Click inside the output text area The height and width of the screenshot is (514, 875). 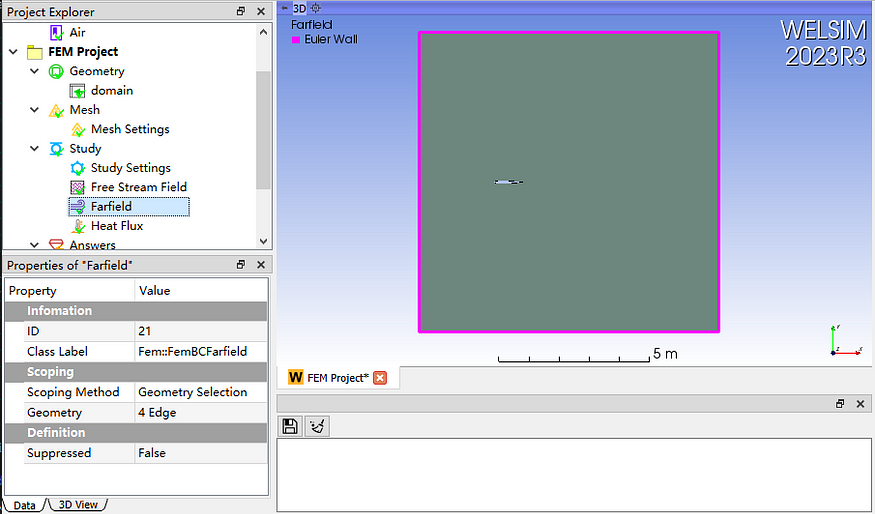click(x=574, y=474)
